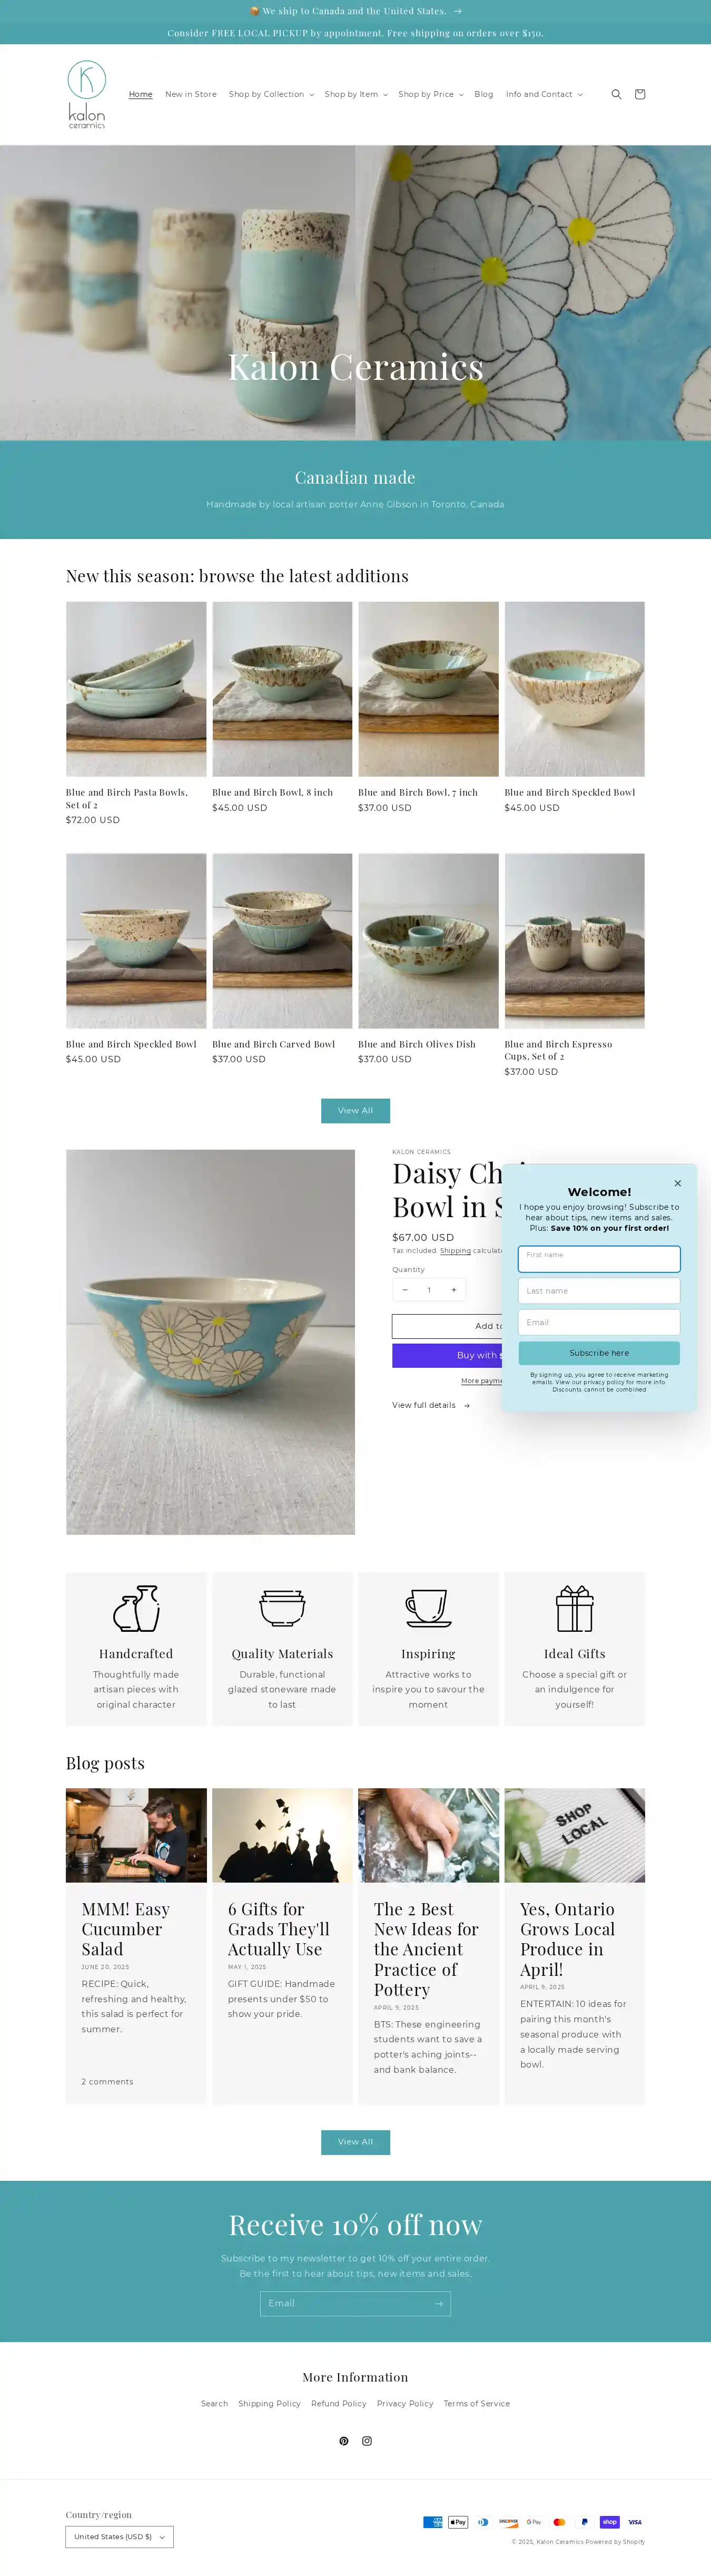The image size is (711, 2576).
Task: Close the Welcome popup
Action: pyautogui.click(x=677, y=1183)
